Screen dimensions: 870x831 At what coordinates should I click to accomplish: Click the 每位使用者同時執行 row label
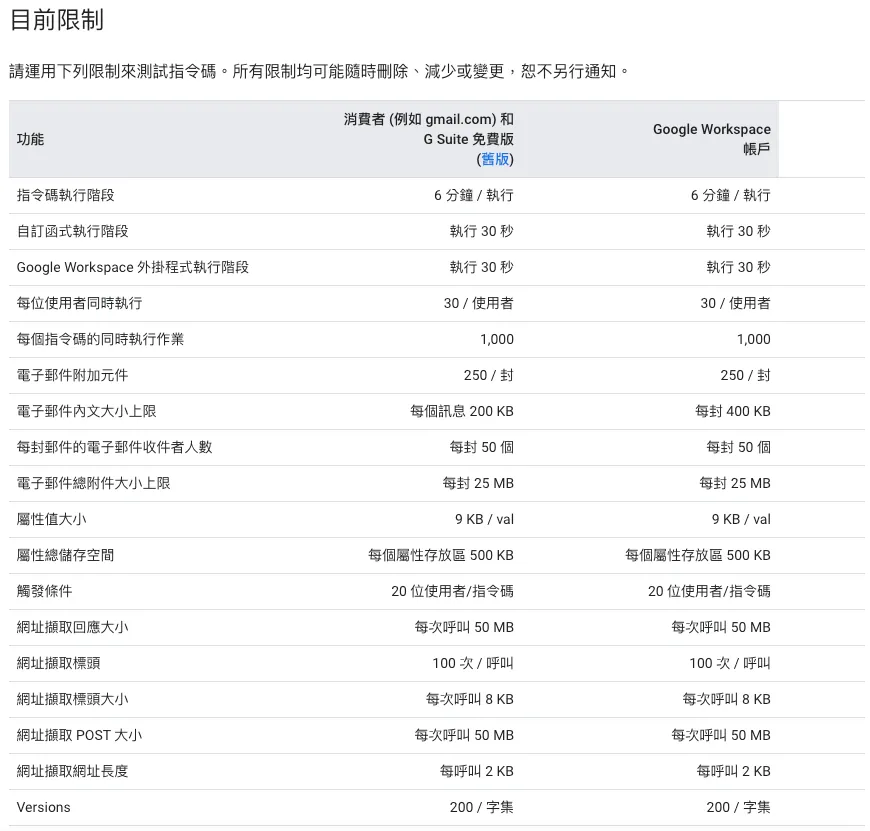coord(80,303)
